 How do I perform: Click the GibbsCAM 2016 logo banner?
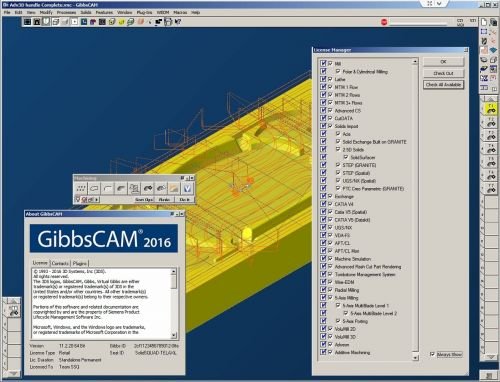(104, 238)
